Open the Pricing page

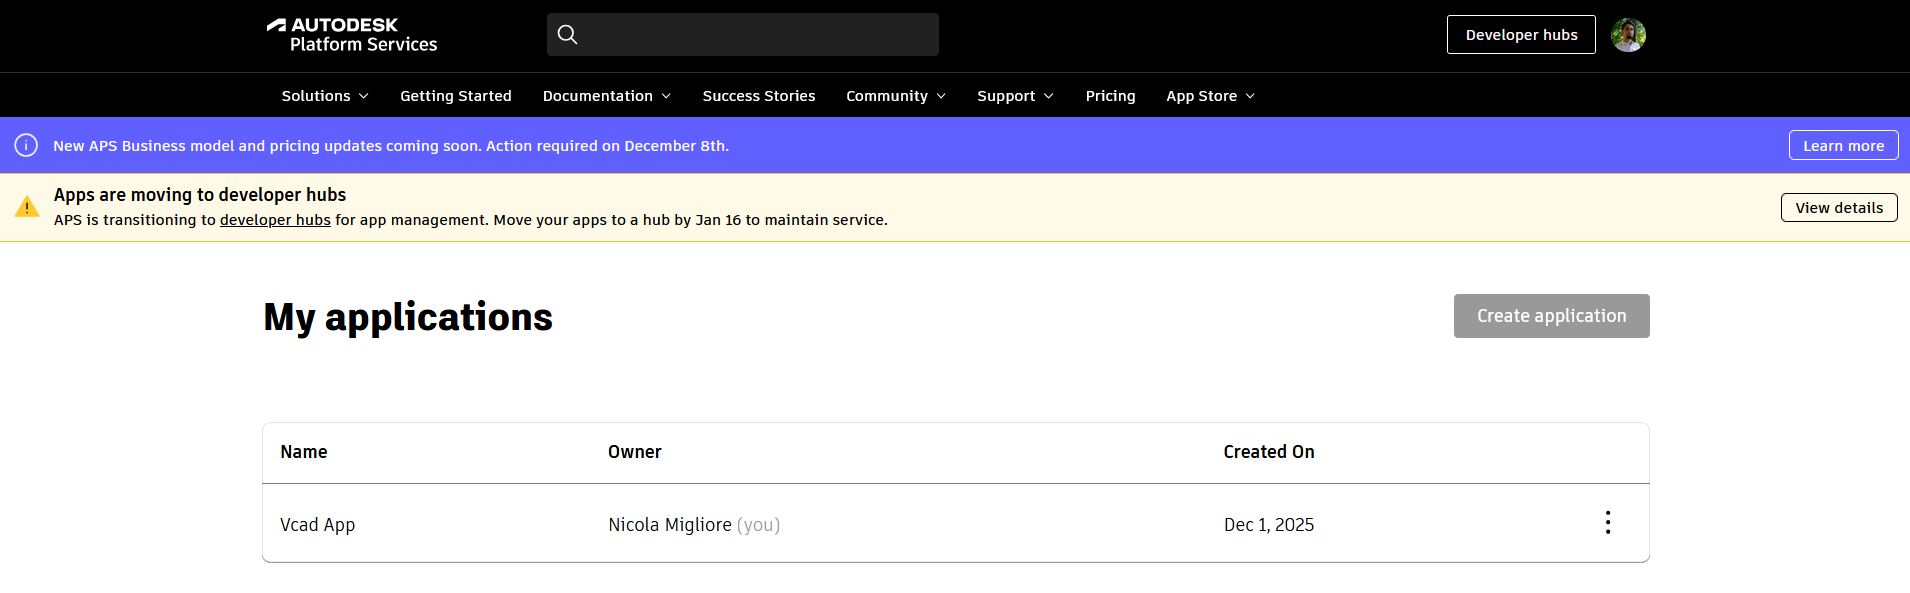(1110, 96)
